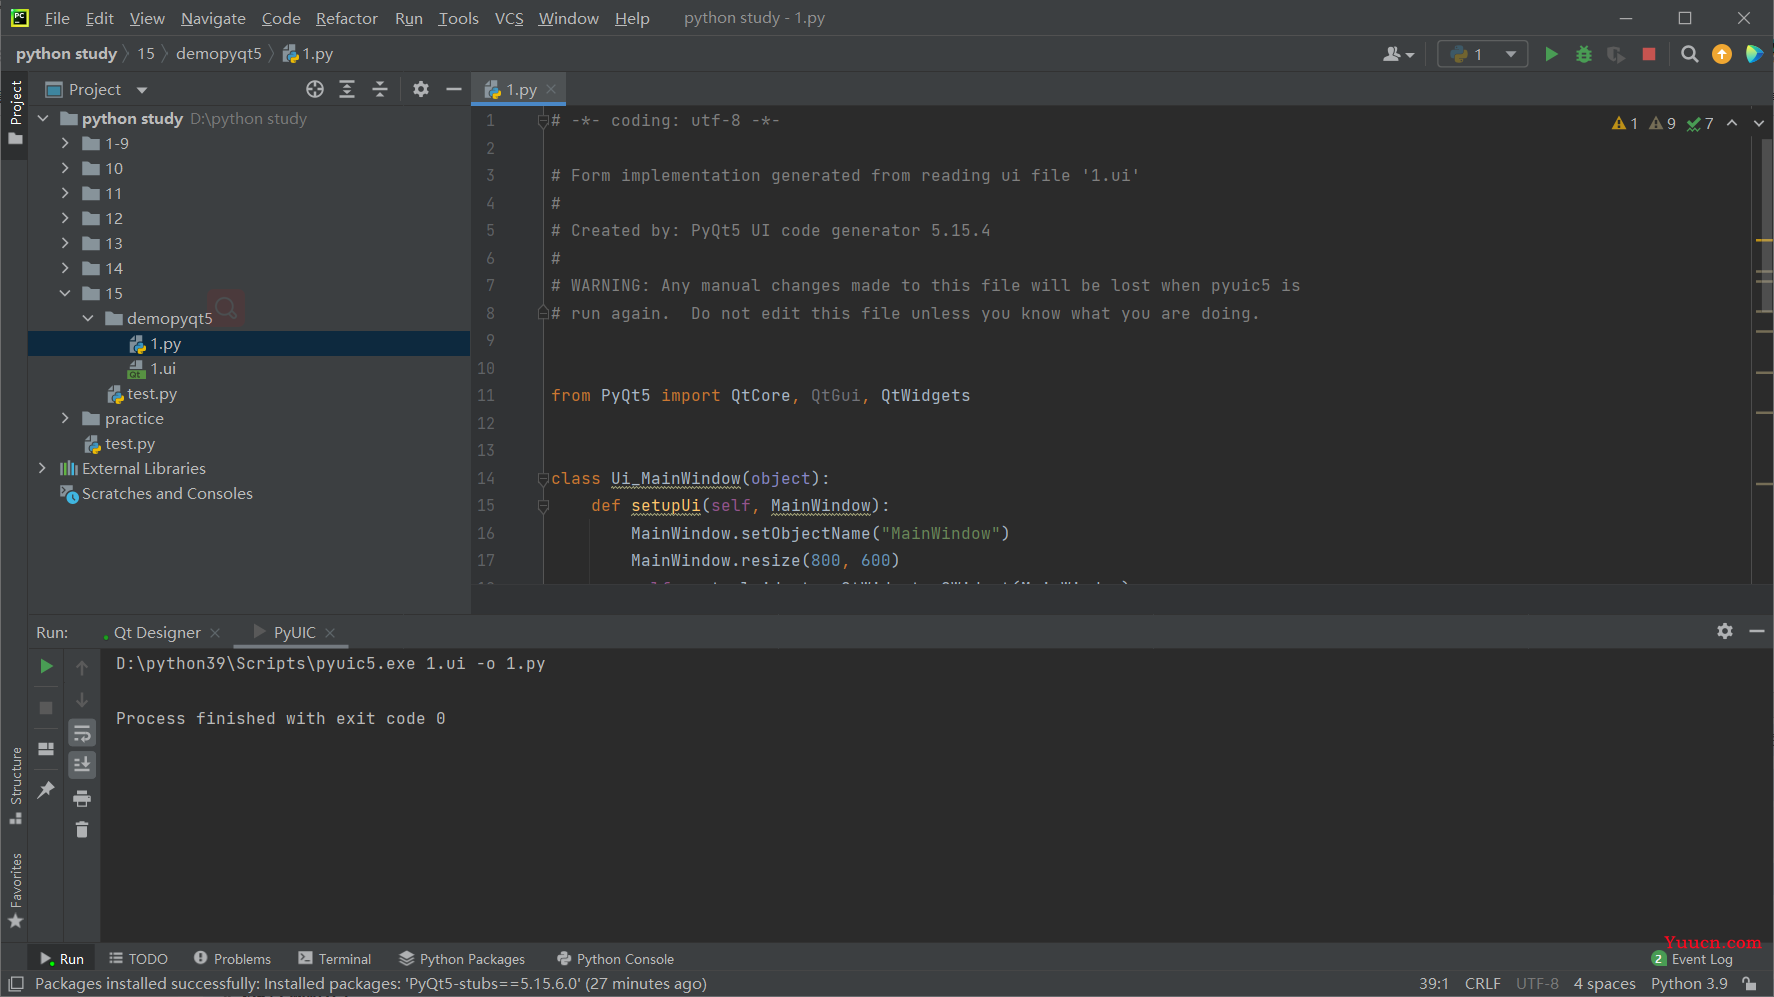Open the Refactor menu
The width and height of the screenshot is (1774, 997).
(x=347, y=18)
